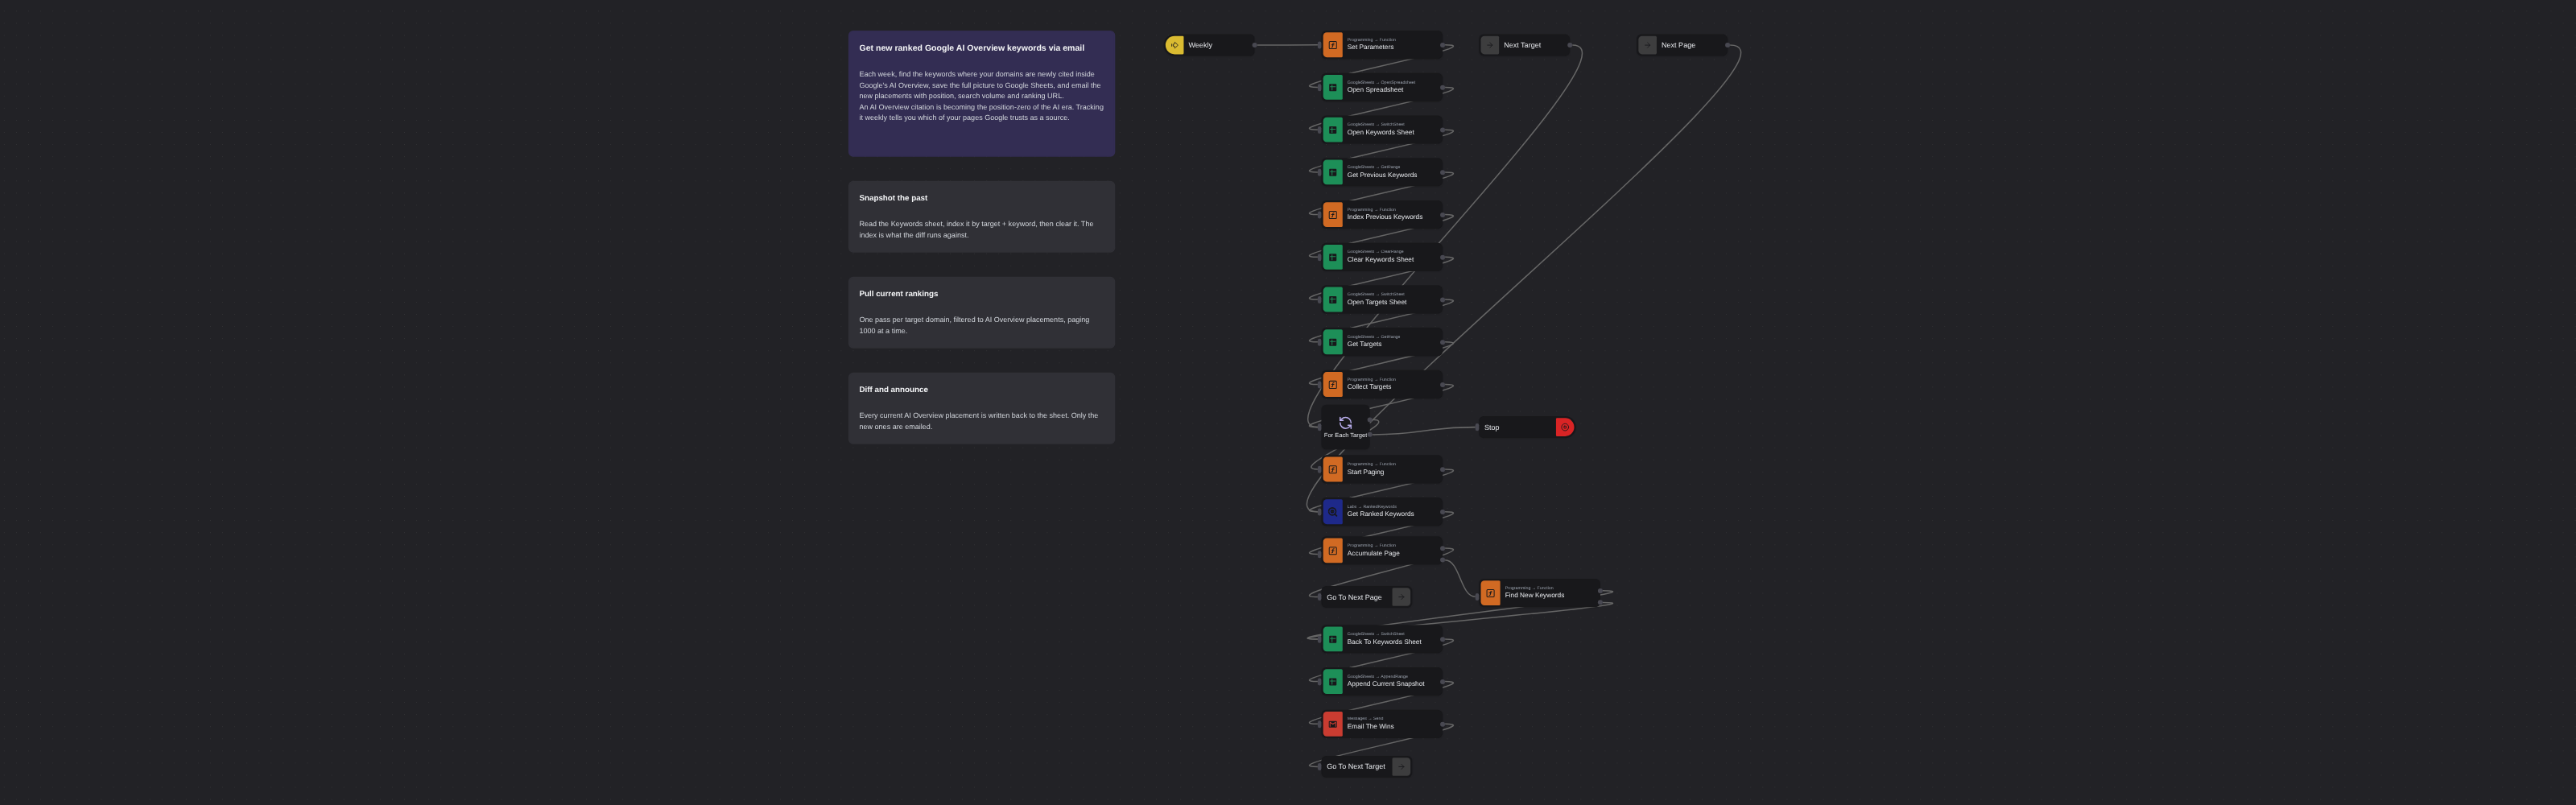Open the Snapshot the past note card

coord(981,217)
